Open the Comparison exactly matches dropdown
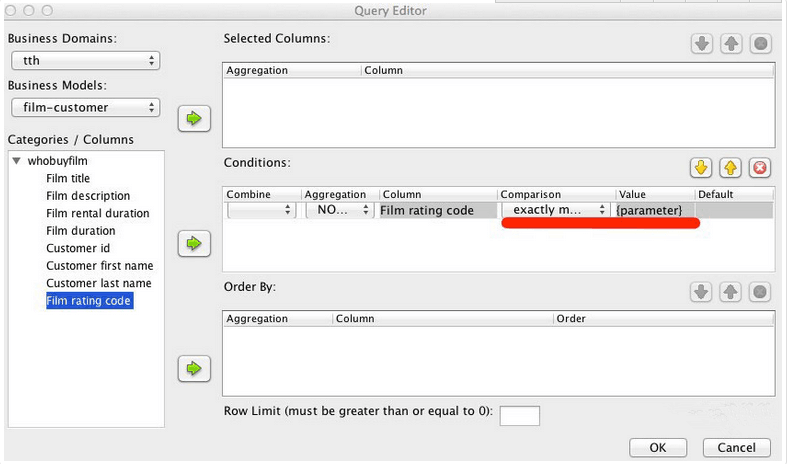 click(x=556, y=210)
